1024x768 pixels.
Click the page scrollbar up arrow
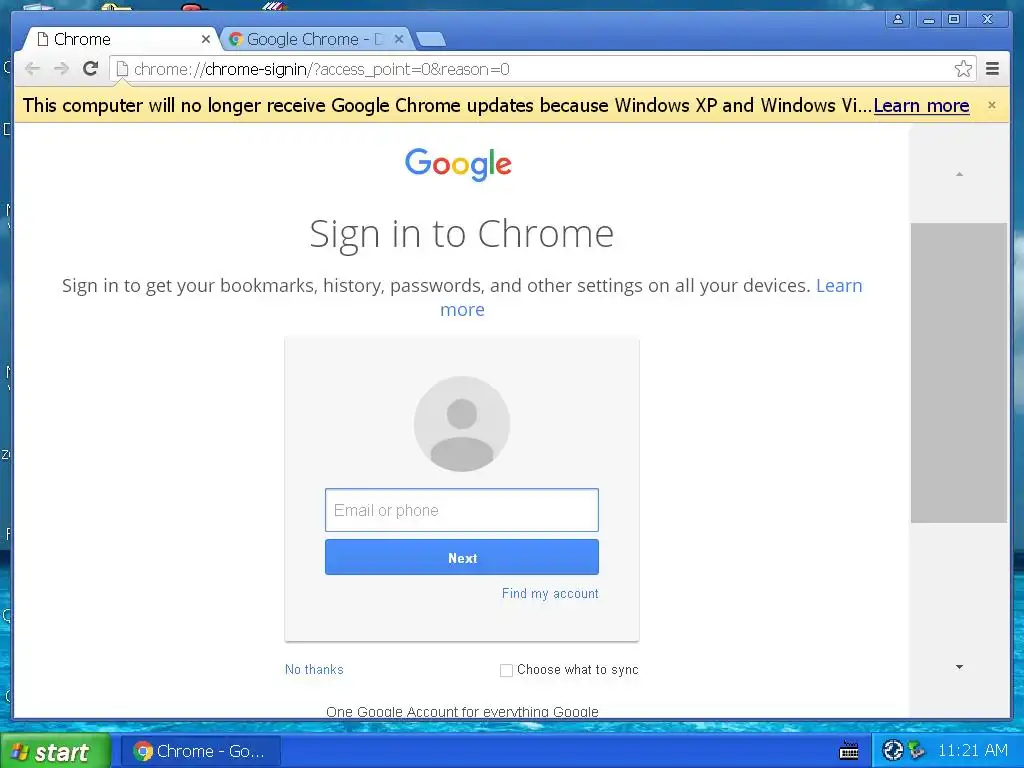tap(959, 174)
